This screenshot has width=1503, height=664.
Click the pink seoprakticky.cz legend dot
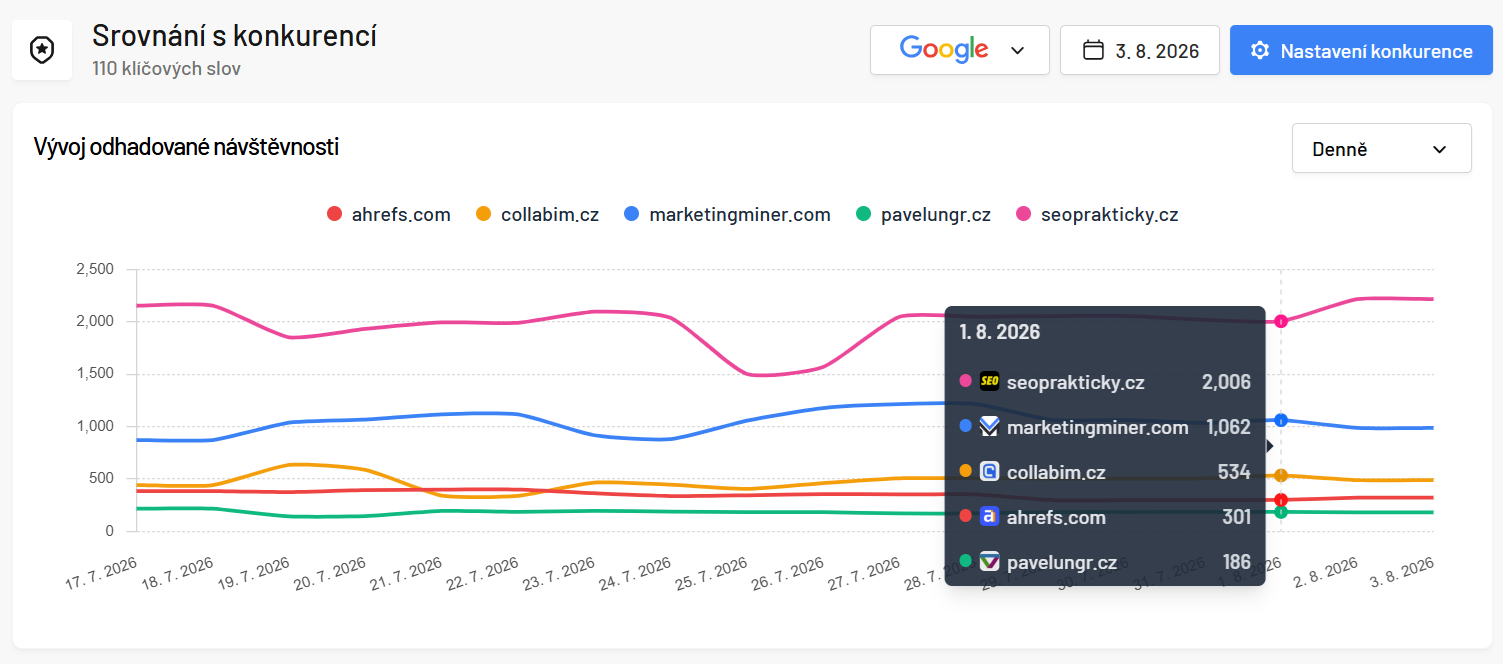click(1023, 214)
